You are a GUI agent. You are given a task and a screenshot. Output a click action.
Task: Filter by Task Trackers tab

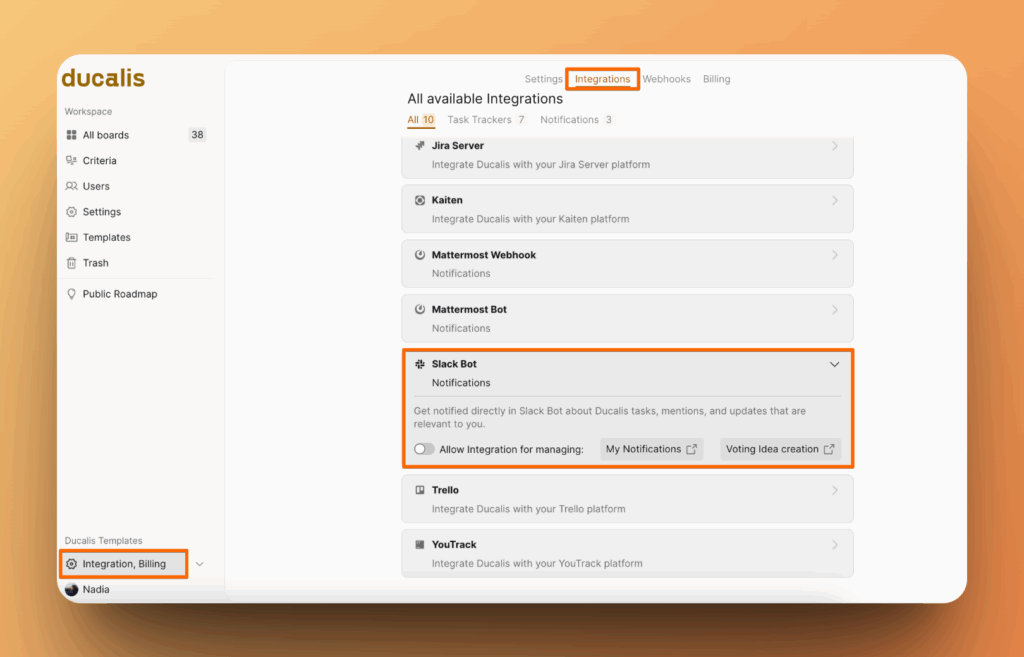(x=486, y=120)
